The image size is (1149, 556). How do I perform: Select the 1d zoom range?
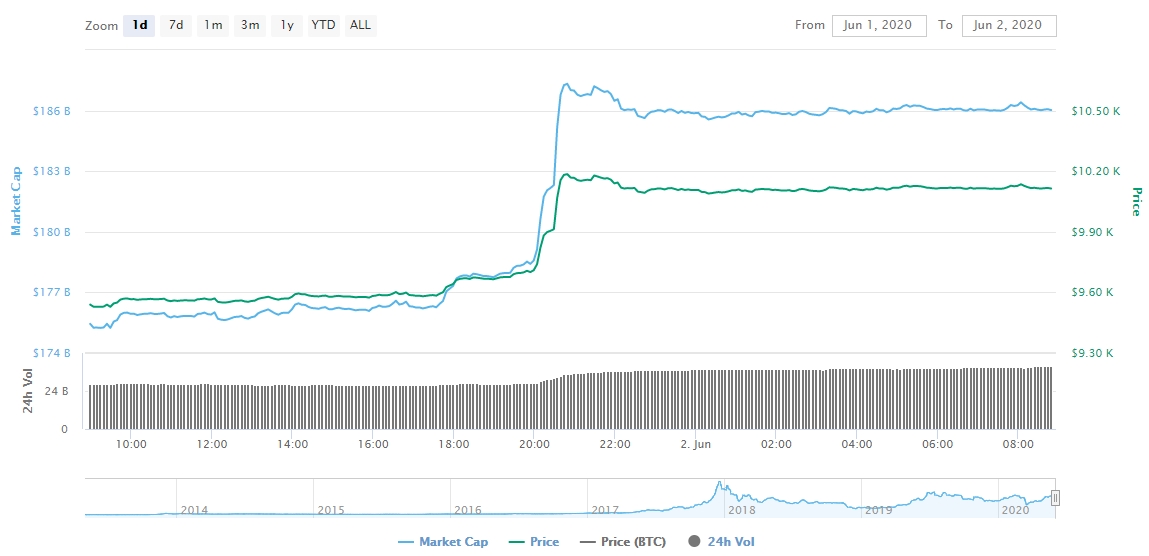[139, 26]
